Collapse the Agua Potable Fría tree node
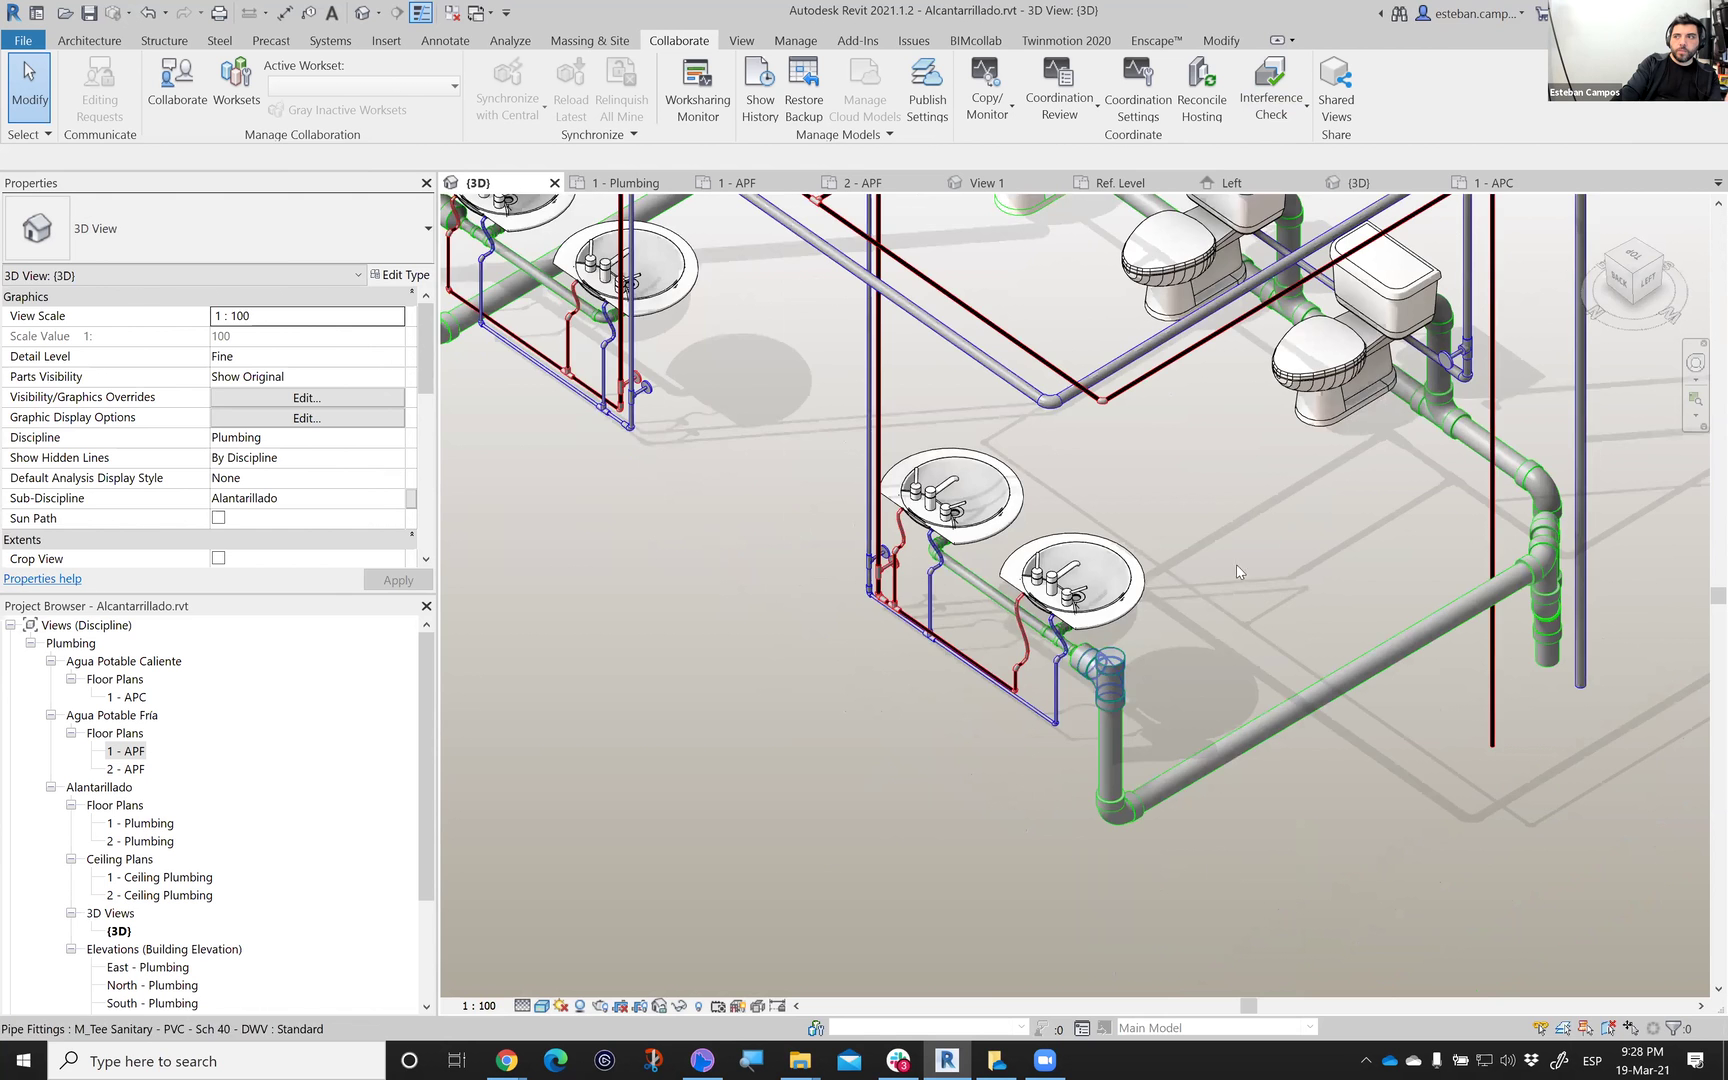This screenshot has height=1080, width=1728. click(x=51, y=715)
